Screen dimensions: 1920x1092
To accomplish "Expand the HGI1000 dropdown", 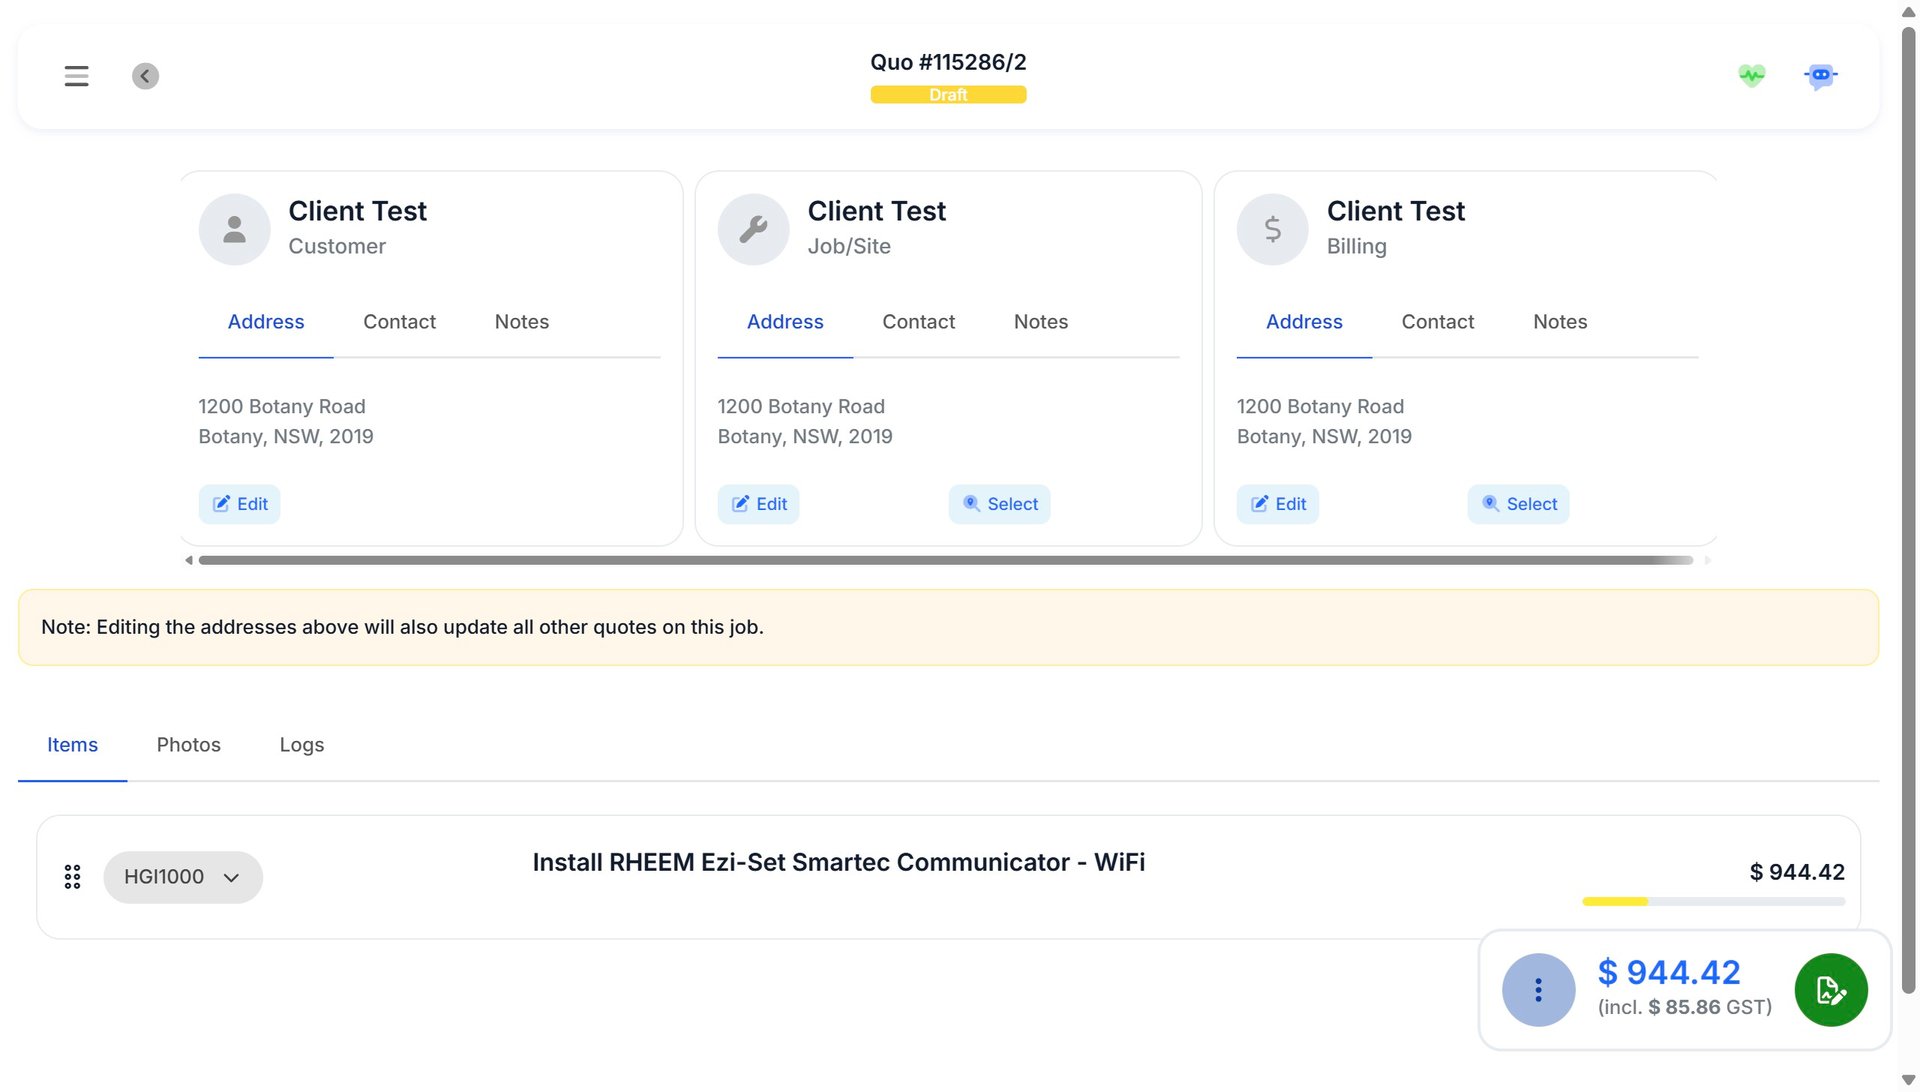I will [183, 877].
